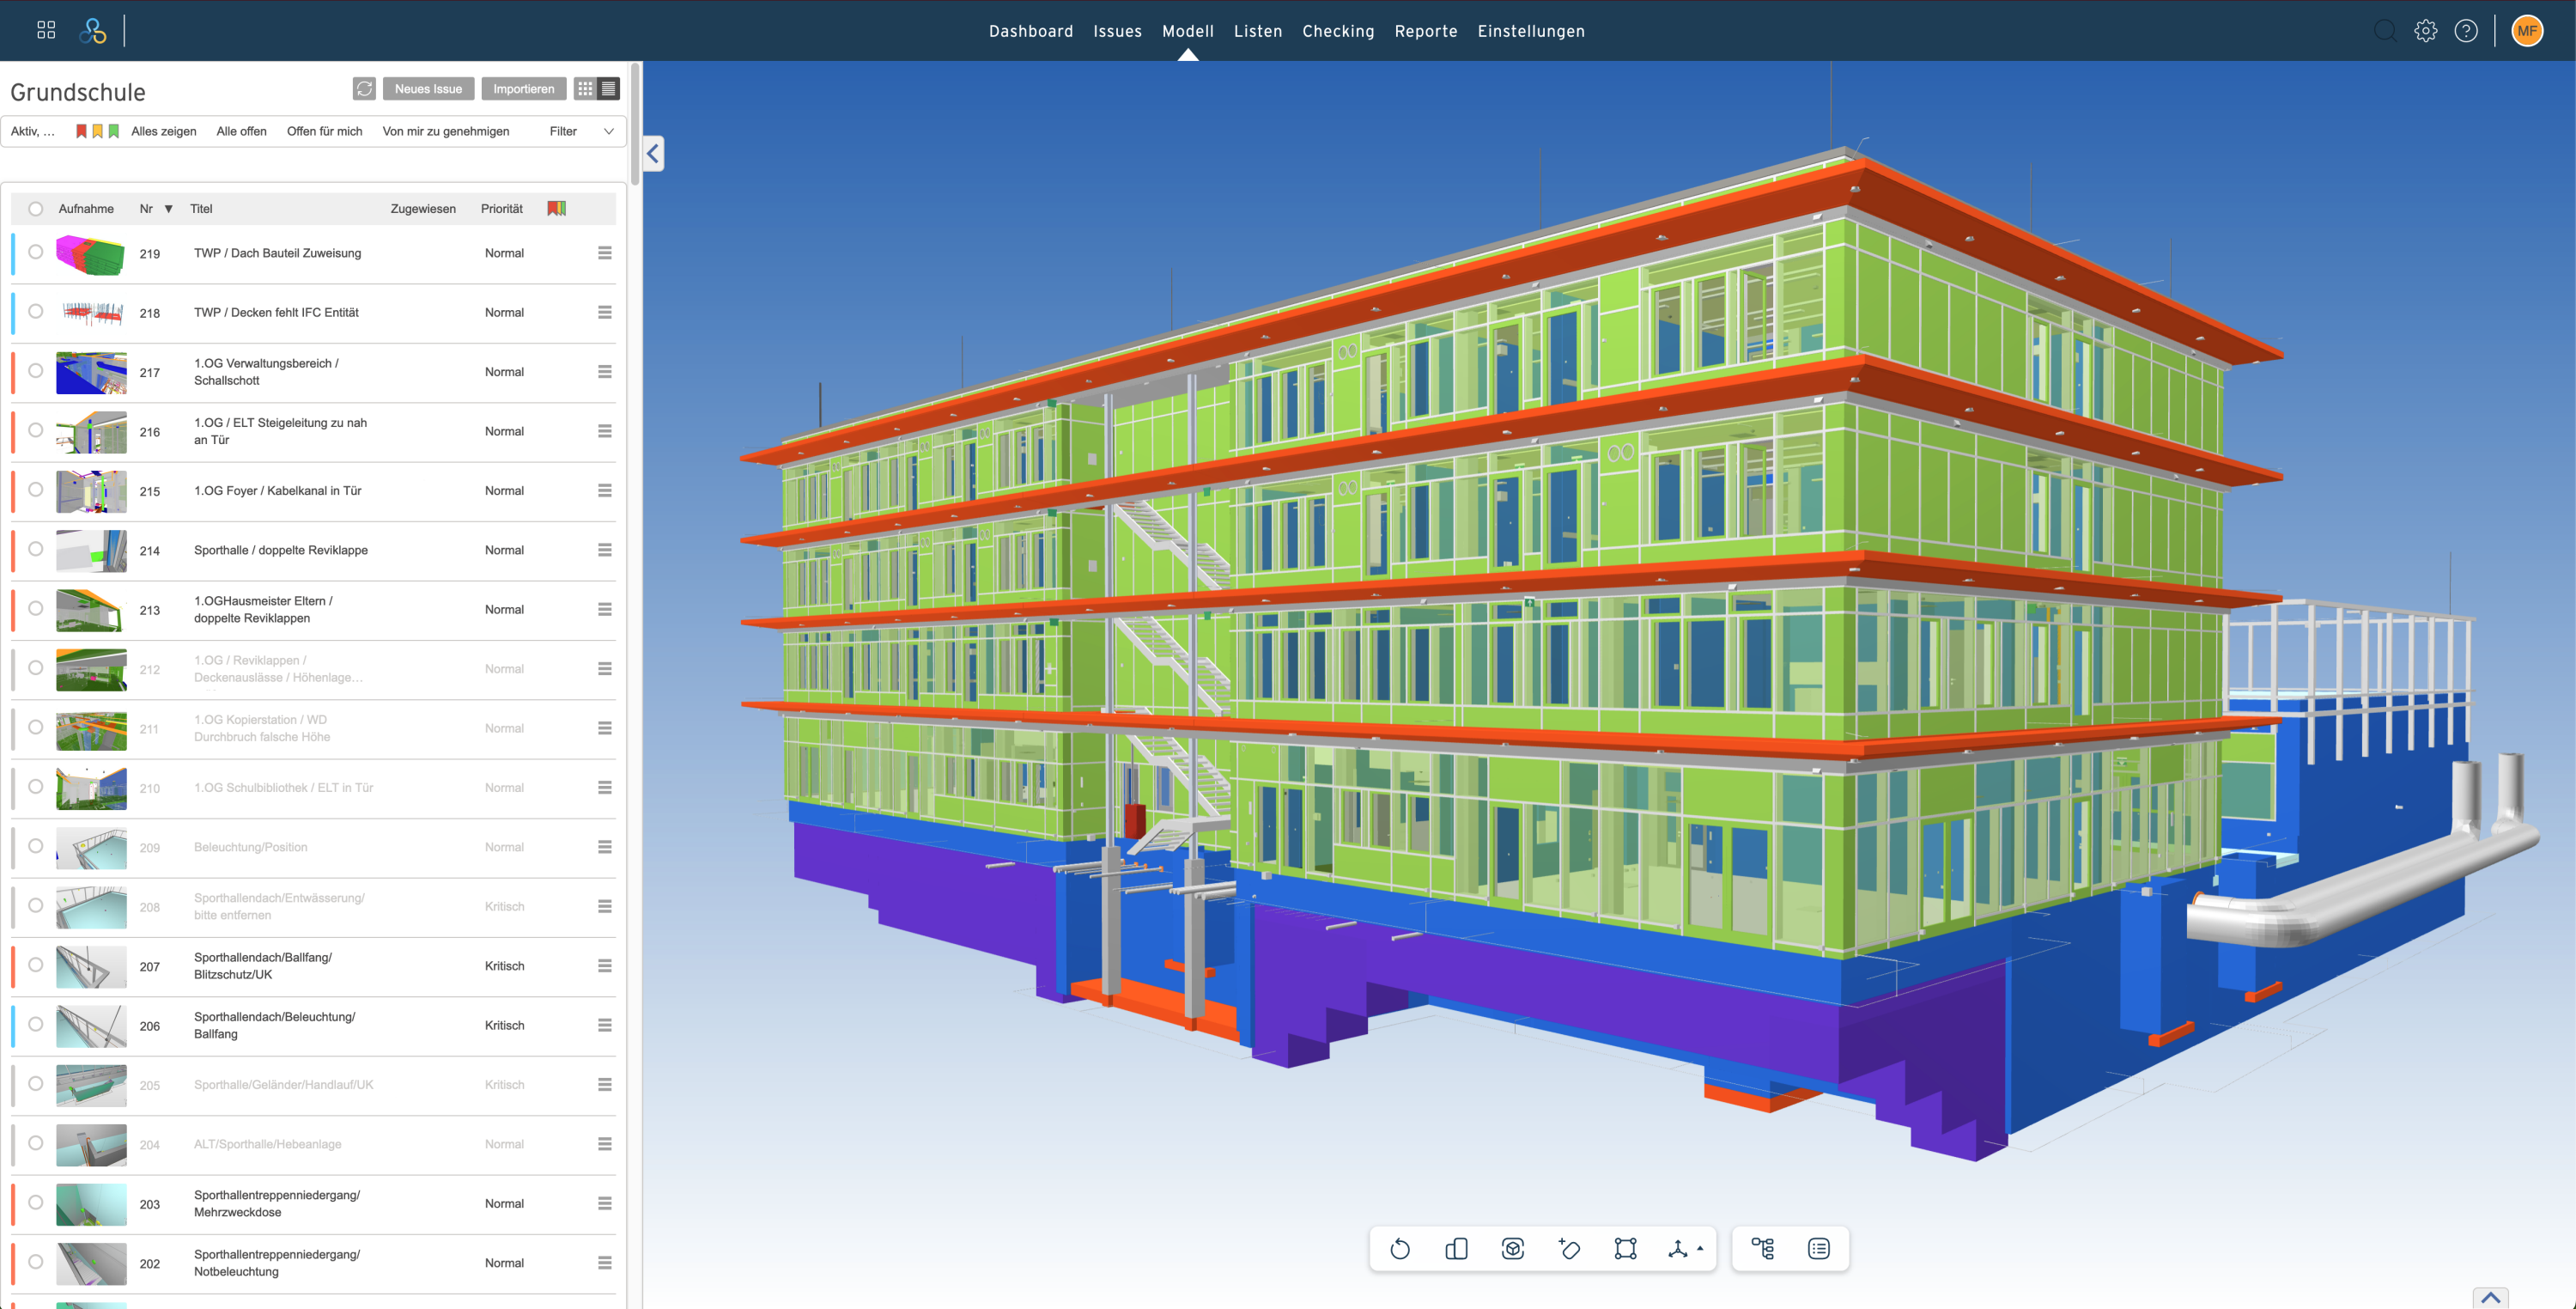2576x1309 pixels.
Task: Activate the bounding box selection tool
Action: click(1625, 1249)
